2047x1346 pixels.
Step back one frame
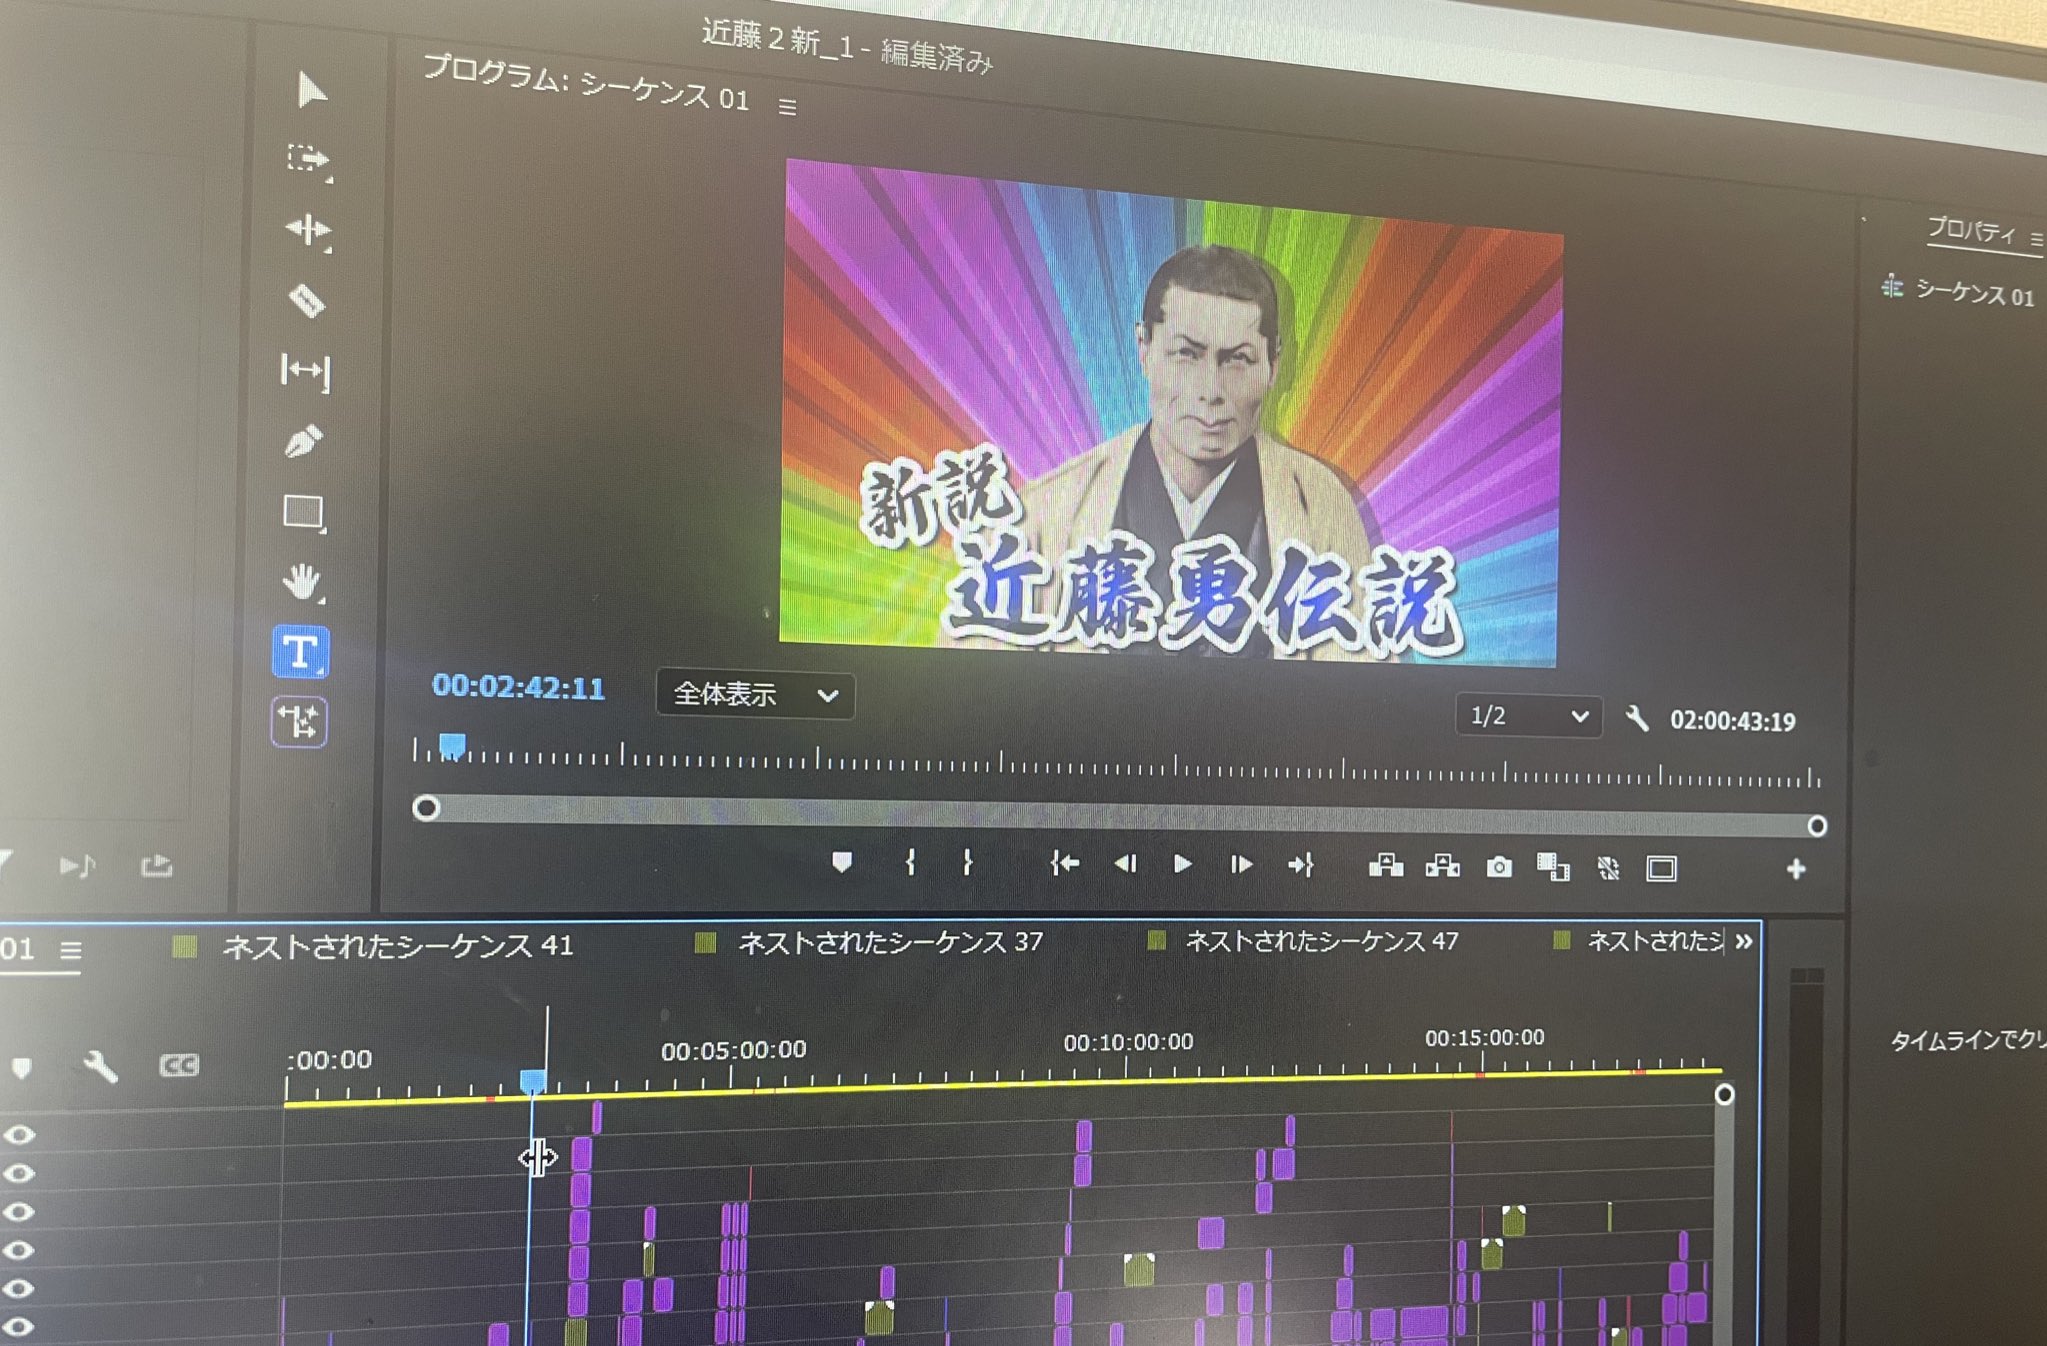click(x=1126, y=863)
